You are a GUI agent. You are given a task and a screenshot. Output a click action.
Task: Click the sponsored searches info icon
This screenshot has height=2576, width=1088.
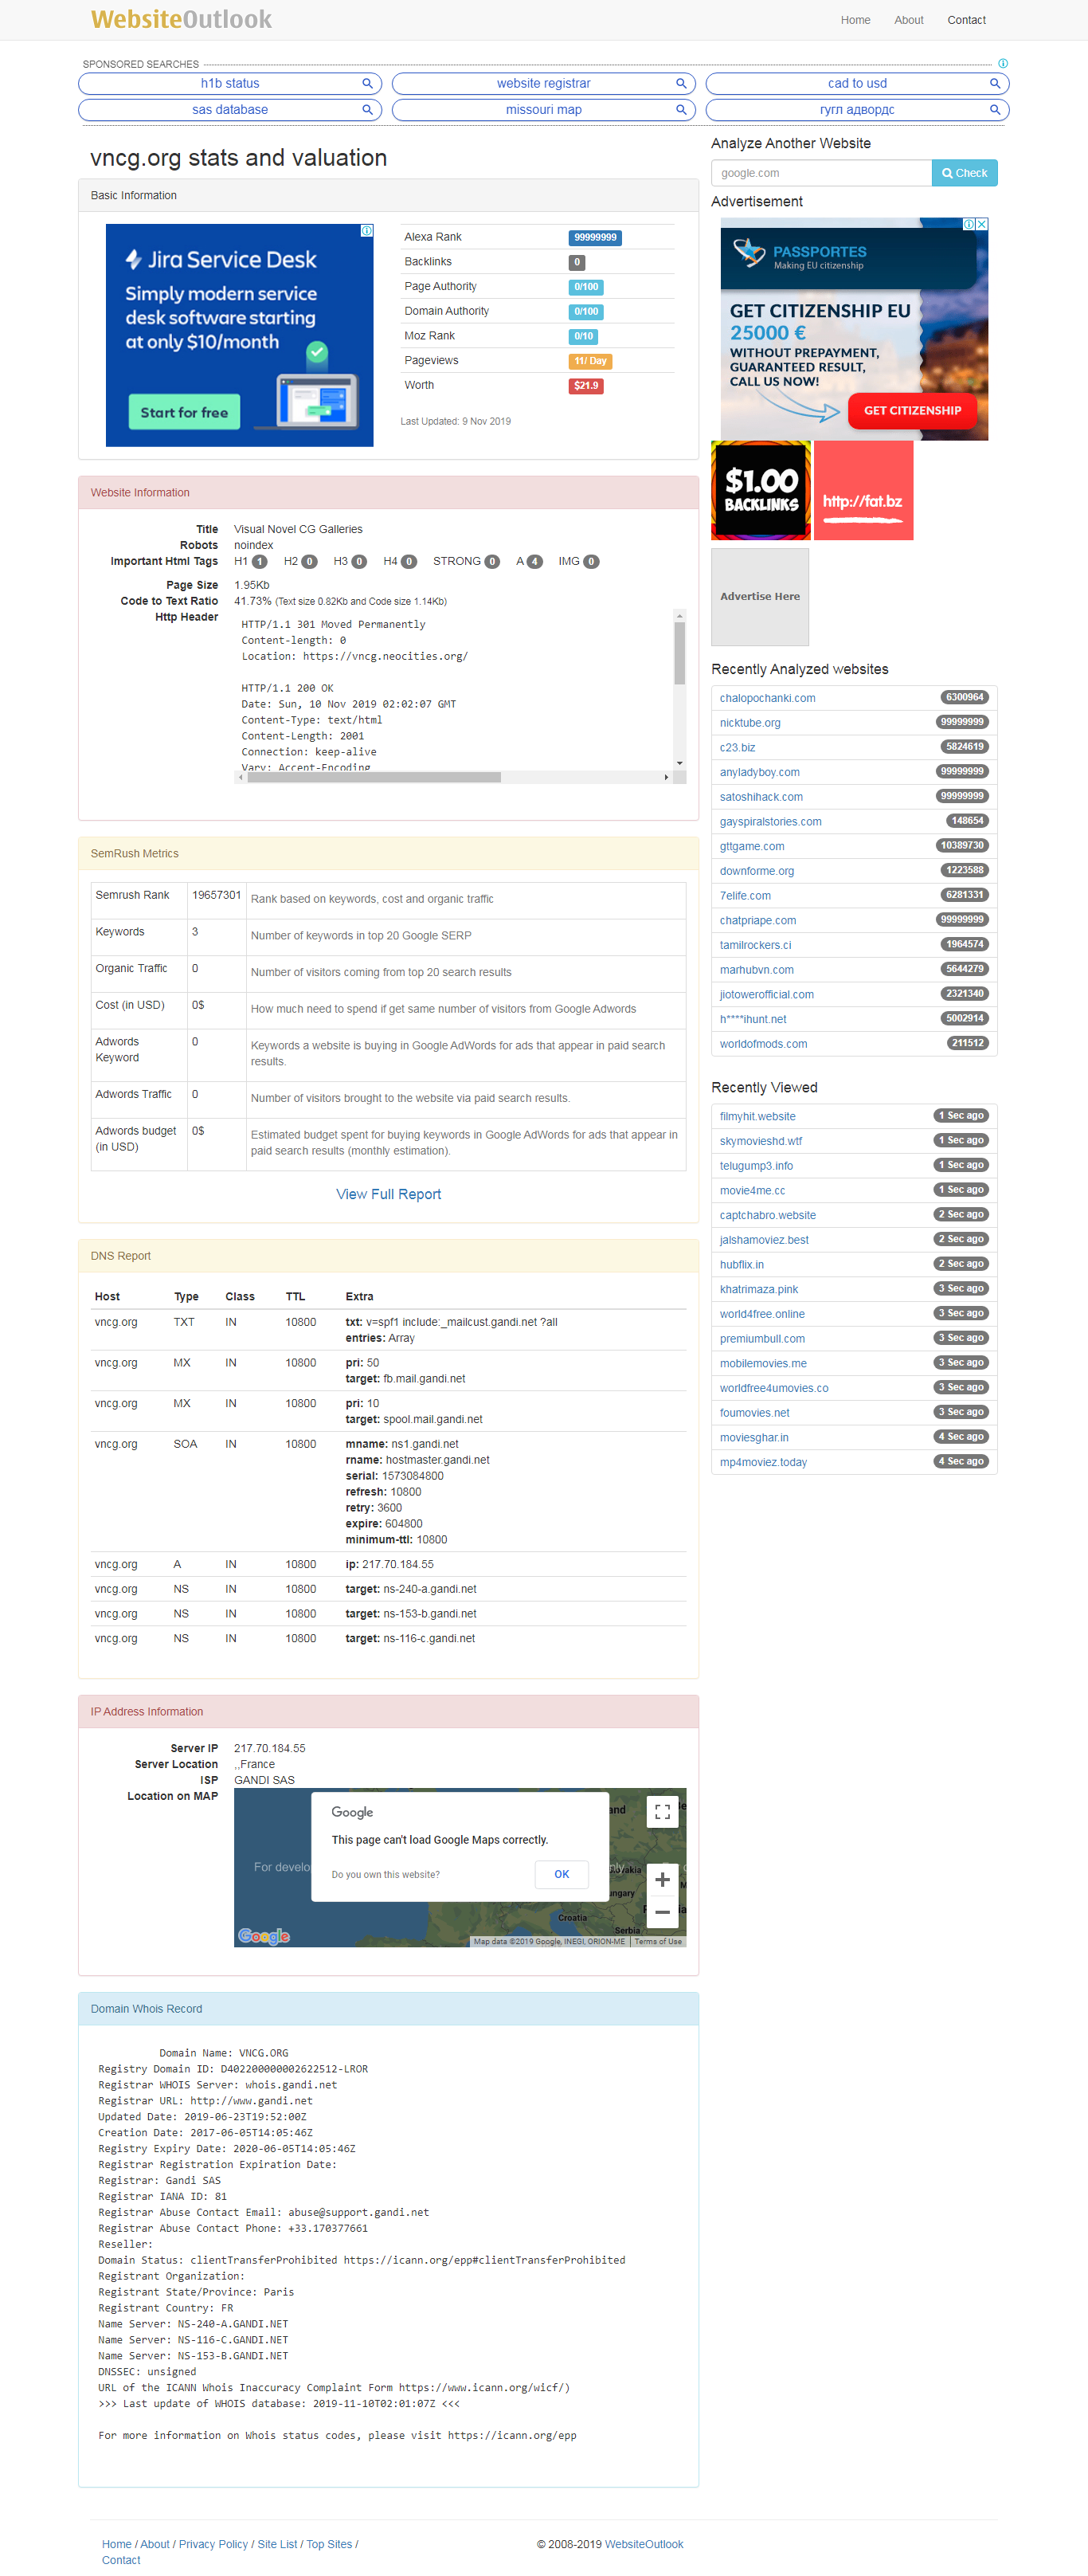pyautogui.click(x=1003, y=64)
